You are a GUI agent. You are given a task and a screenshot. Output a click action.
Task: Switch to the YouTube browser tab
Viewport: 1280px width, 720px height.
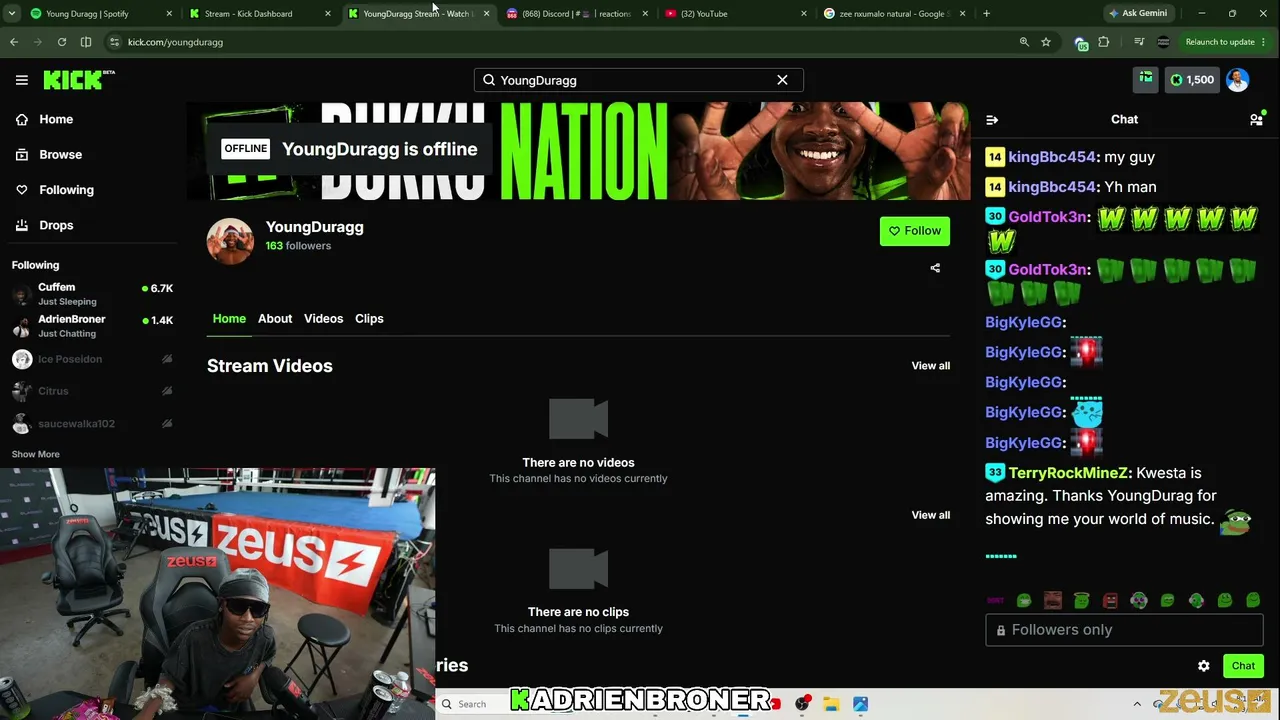(x=734, y=14)
